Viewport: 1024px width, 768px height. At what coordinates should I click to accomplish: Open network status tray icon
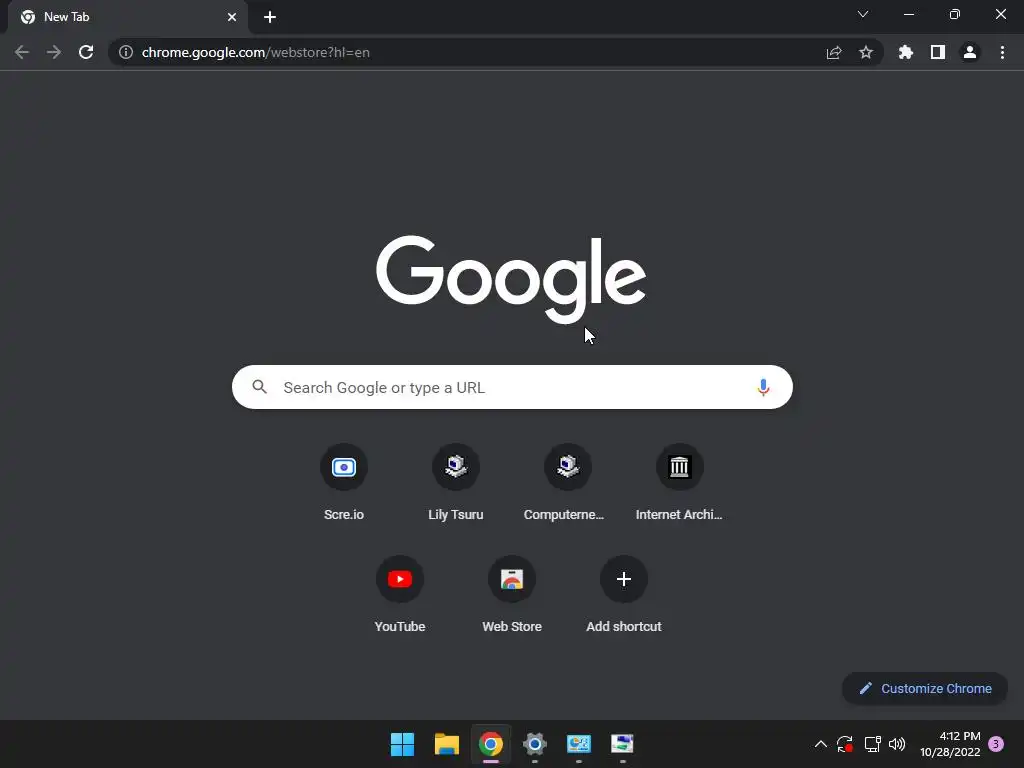pyautogui.click(x=872, y=744)
